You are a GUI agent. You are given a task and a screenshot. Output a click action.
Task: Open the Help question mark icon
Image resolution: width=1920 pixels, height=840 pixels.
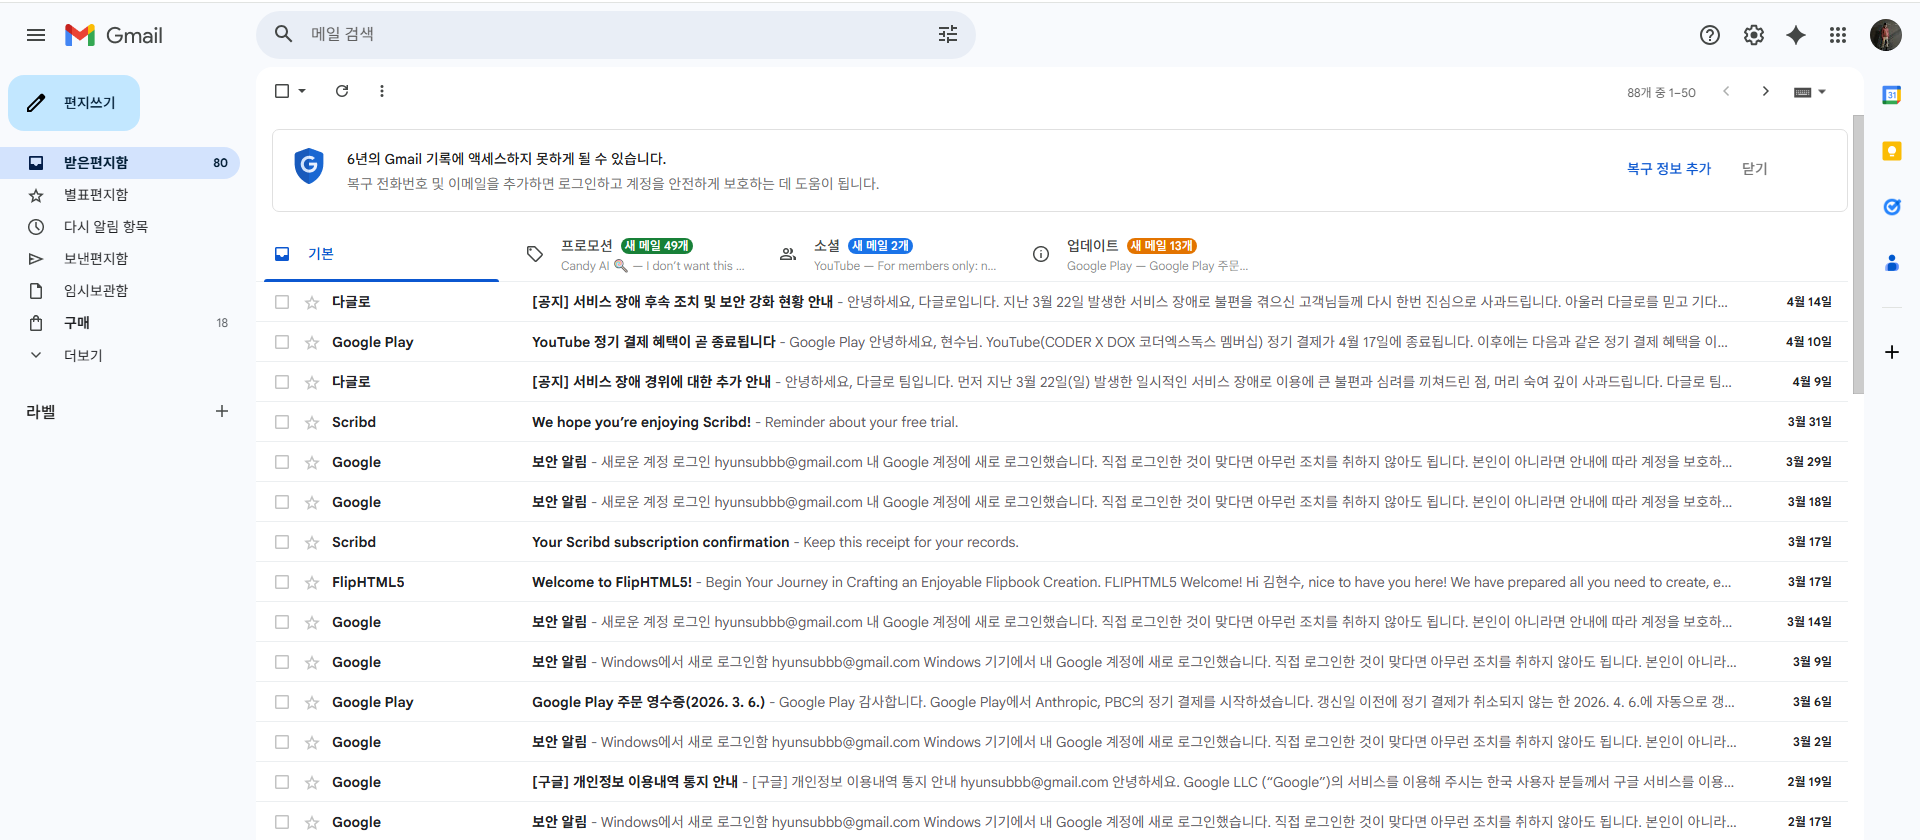[x=1710, y=35]
